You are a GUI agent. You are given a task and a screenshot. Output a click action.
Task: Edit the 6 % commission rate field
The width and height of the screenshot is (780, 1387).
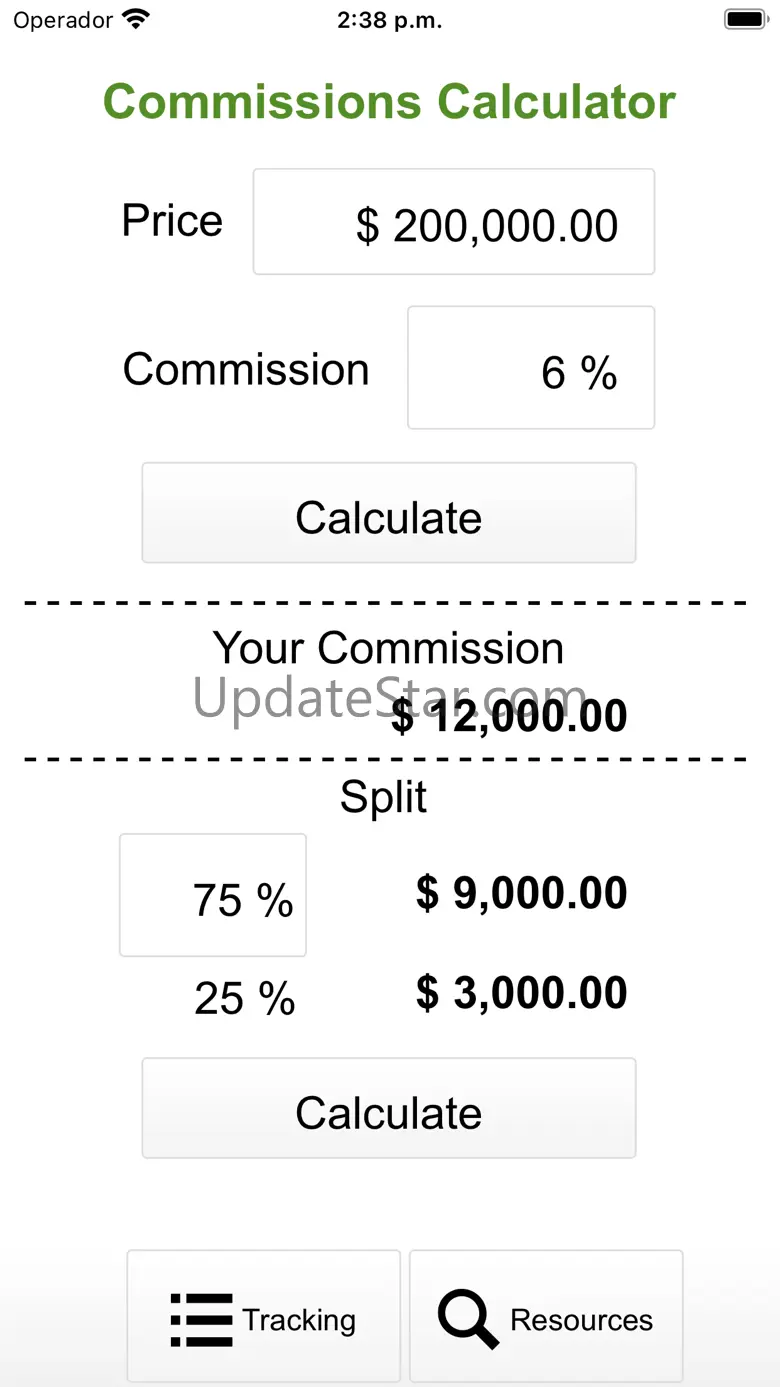(x=531, y=368)
